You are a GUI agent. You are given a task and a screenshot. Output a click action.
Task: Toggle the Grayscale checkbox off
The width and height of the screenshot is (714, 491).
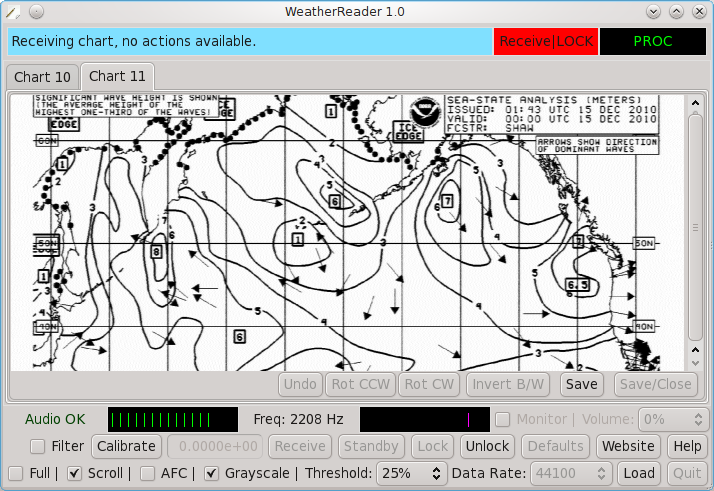coord(211,473)
